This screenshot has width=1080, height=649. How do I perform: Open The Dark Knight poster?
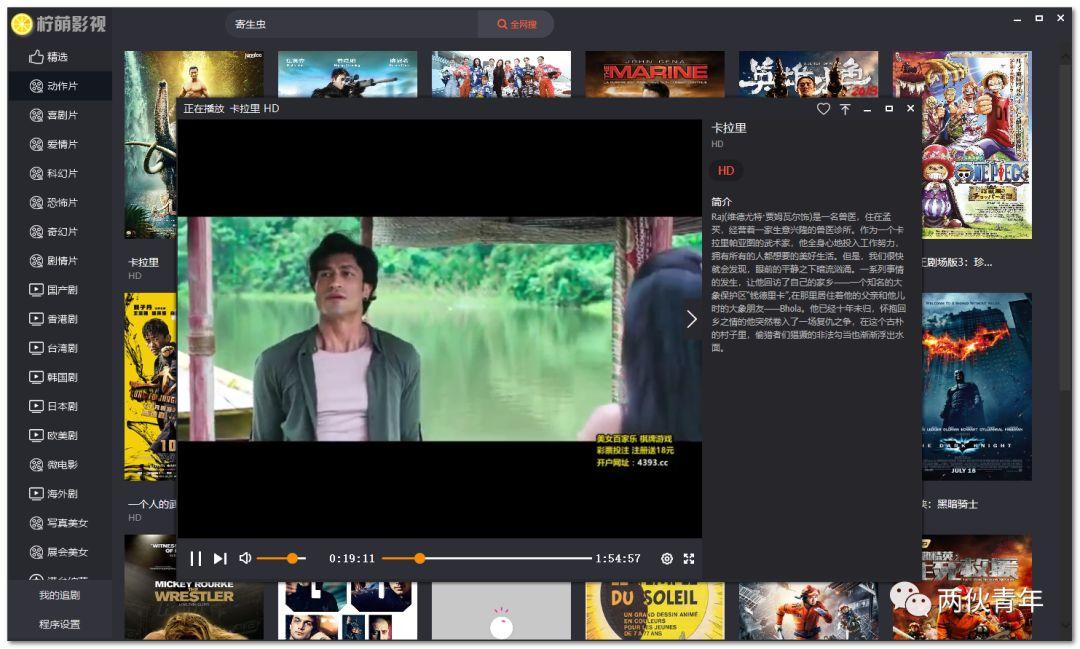coord(977,387)
